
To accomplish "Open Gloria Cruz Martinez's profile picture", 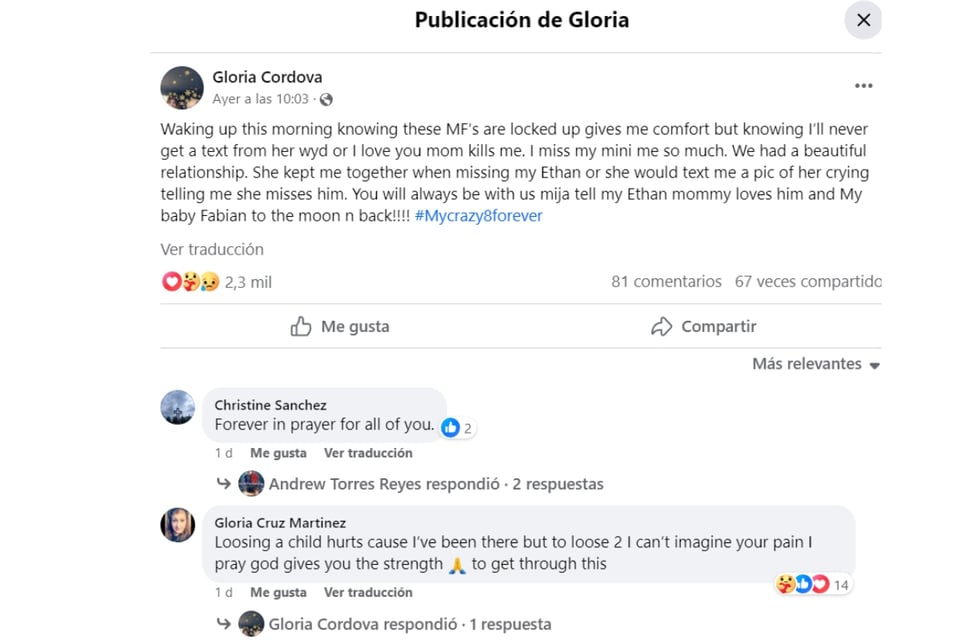I will tap(178, 525).
